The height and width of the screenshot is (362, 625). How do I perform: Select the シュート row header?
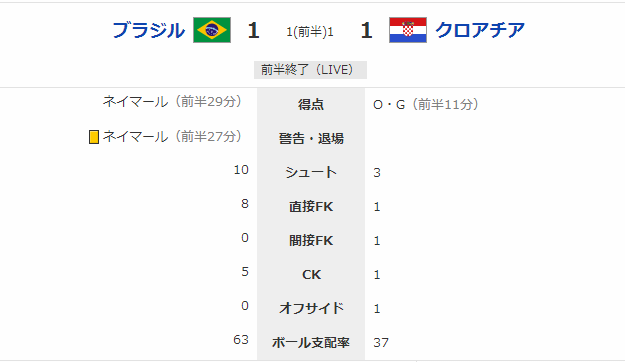click(x=311, y=172)
